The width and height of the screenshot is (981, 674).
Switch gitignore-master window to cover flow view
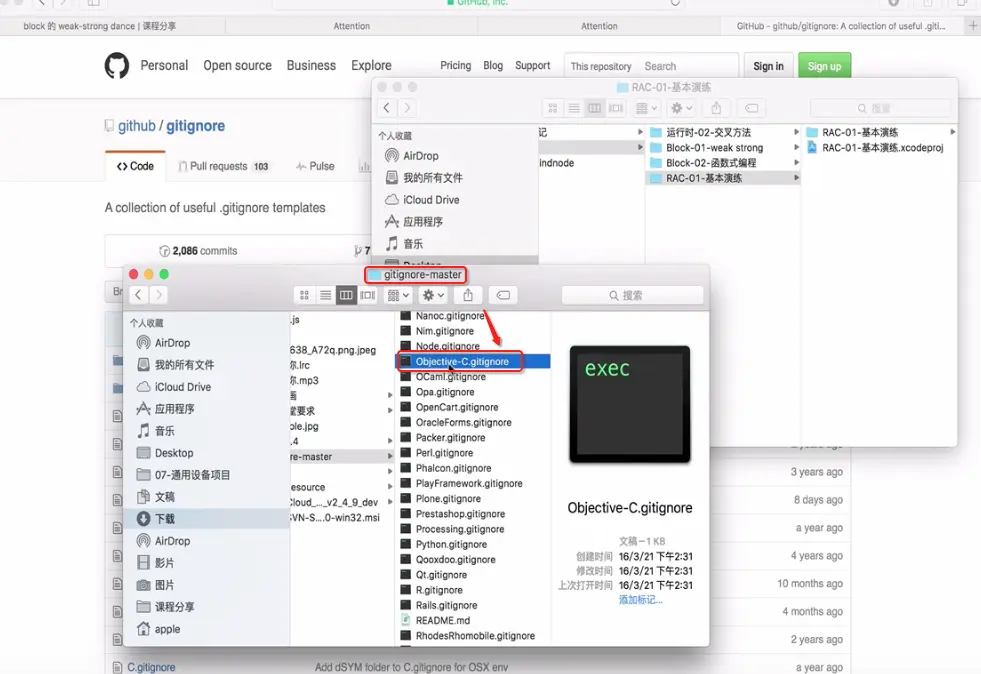point(367,295)
